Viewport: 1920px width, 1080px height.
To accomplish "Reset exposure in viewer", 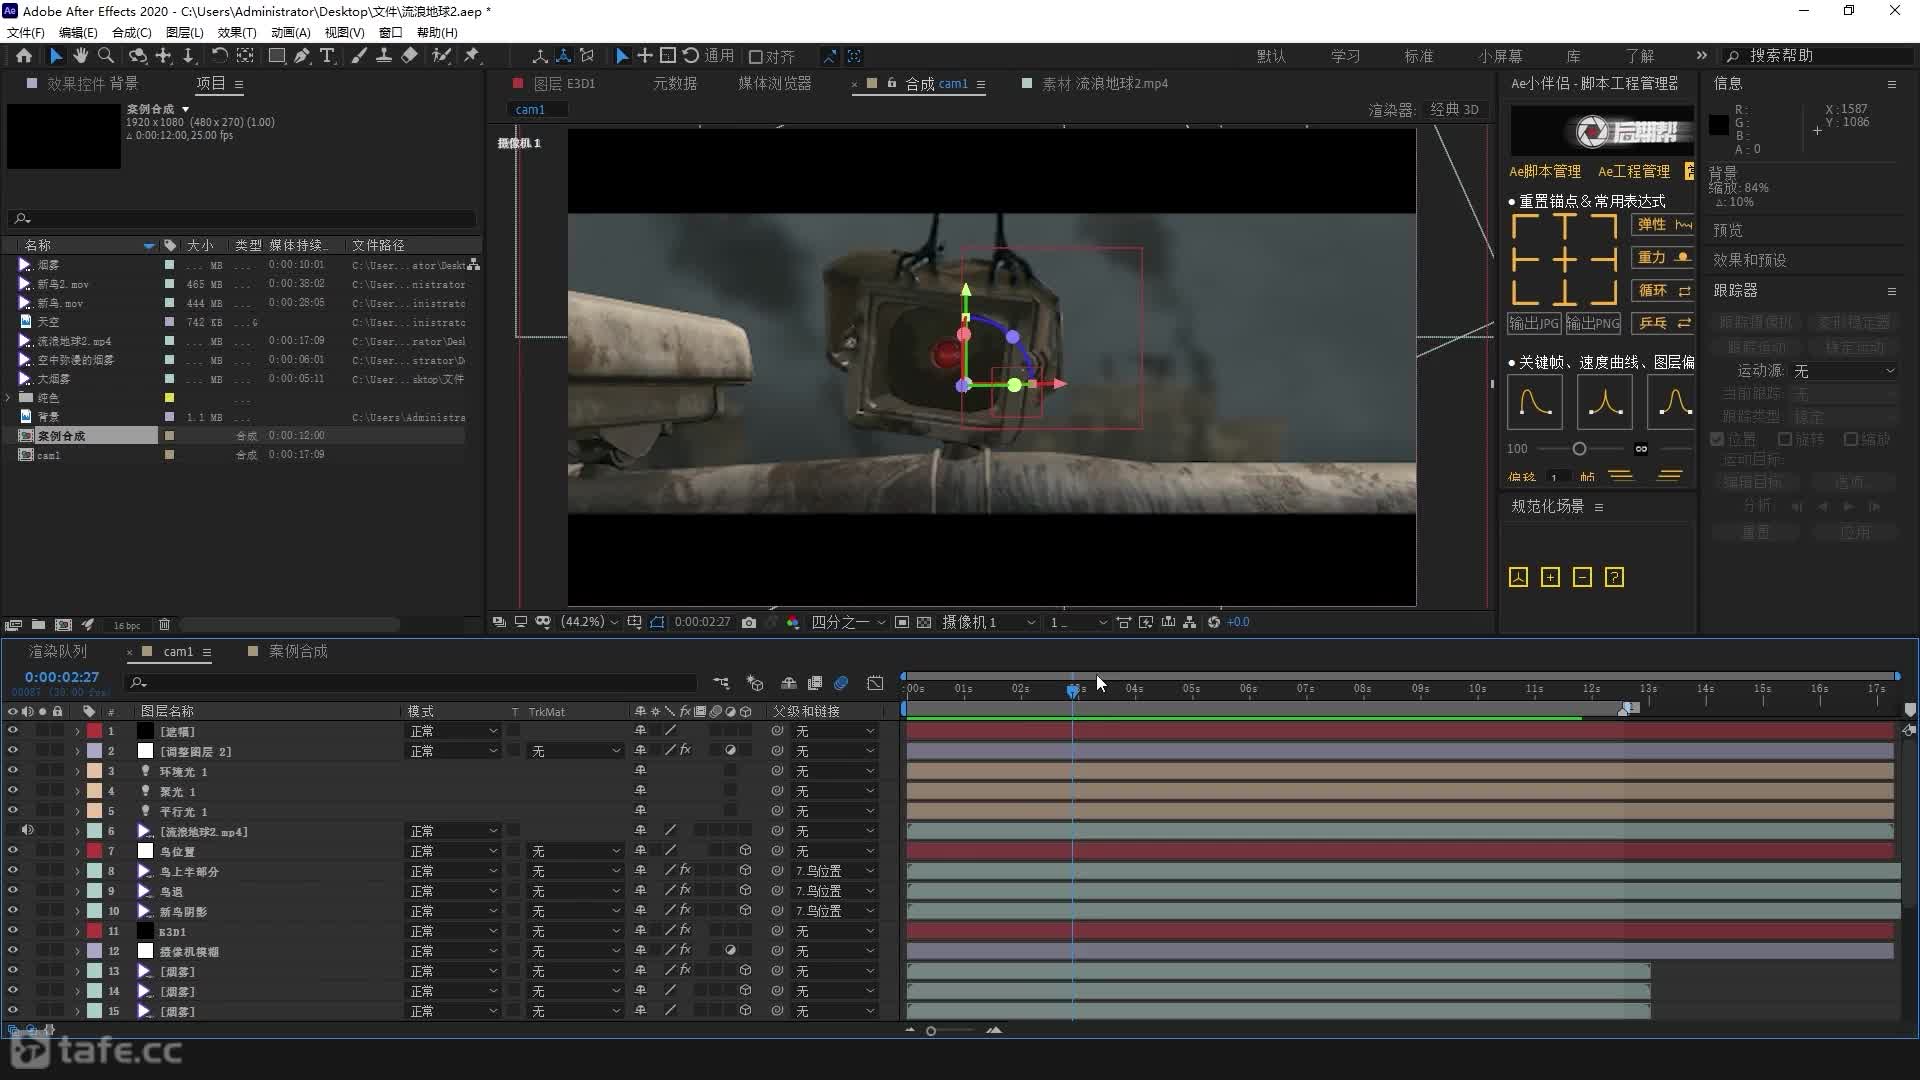I will (x=1214, y=622).
